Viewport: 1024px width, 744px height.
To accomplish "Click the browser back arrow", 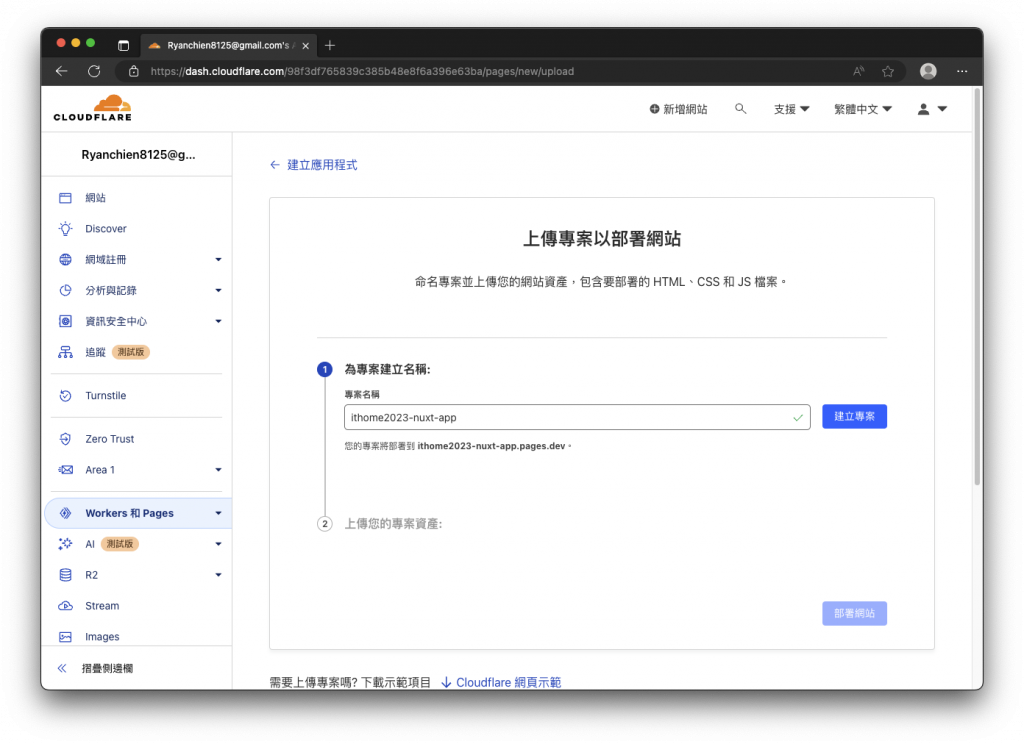I will [x=61, y=71].
